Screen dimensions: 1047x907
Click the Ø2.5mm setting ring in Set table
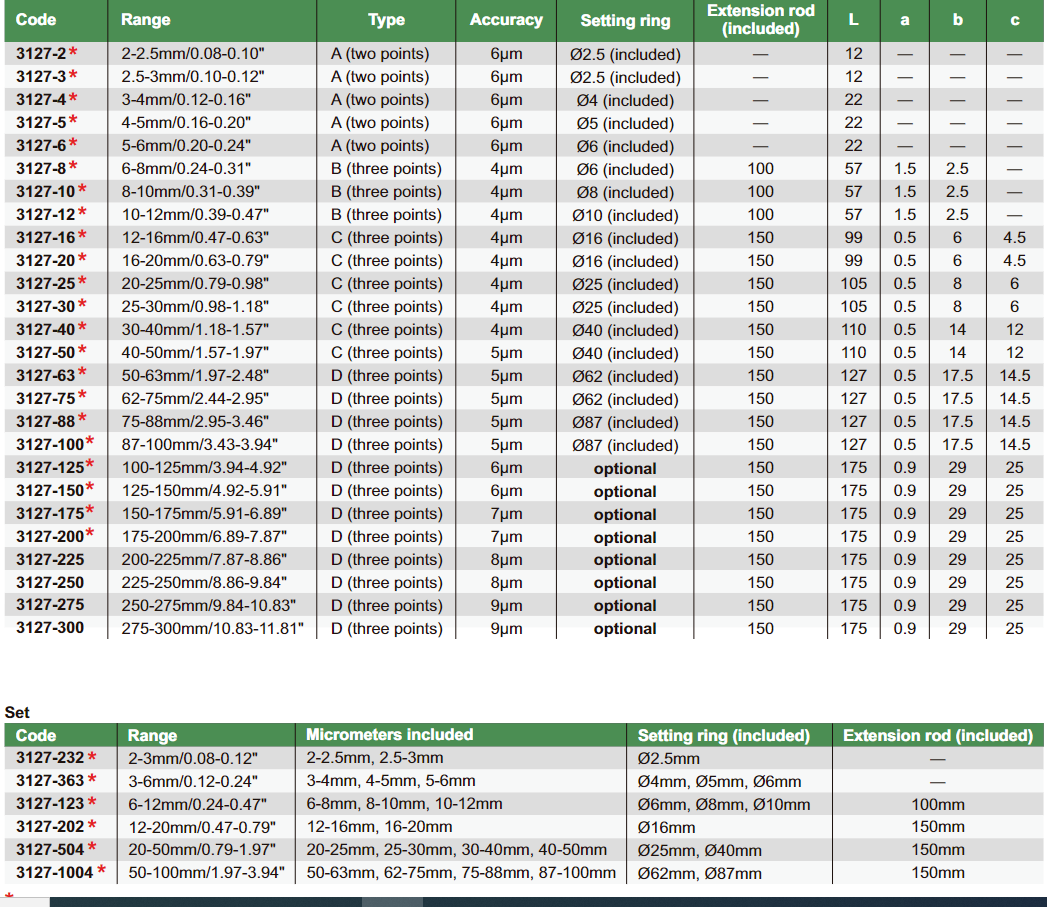(x=669, y=759)
